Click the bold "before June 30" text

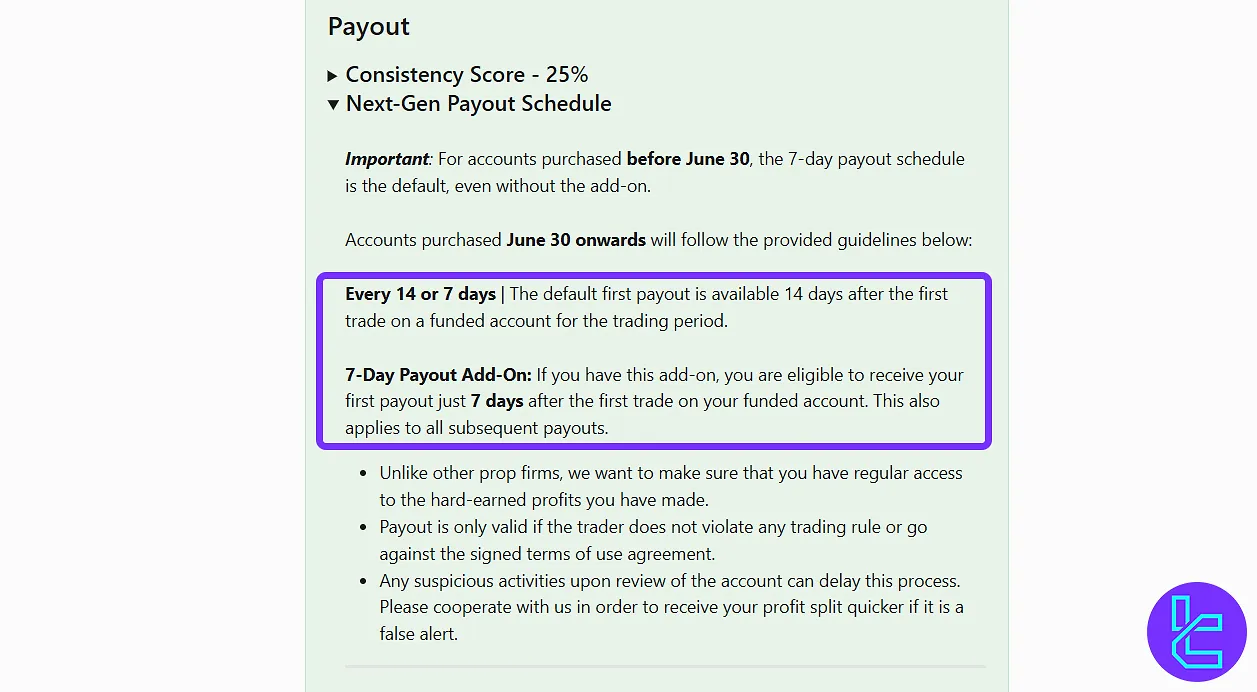coord(687,159)
